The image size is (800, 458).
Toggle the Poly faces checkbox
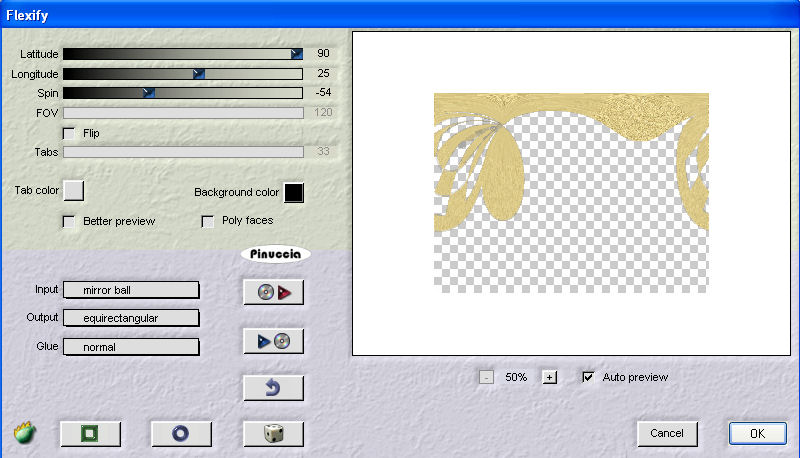click(x=208, y=221)
